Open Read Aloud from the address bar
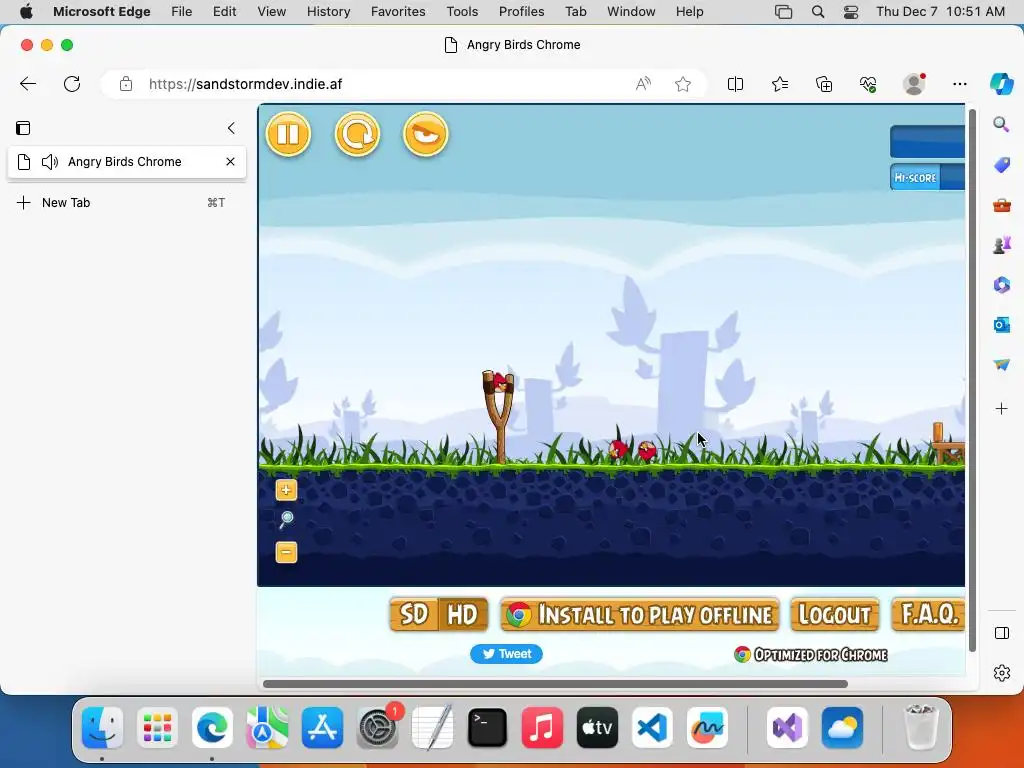Screen dimensions: 1024x768 point(643,84)
